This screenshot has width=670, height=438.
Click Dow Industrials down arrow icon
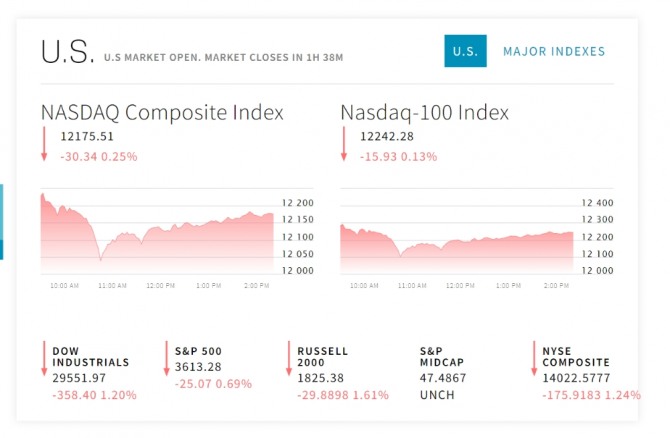[x=45, y=360]
